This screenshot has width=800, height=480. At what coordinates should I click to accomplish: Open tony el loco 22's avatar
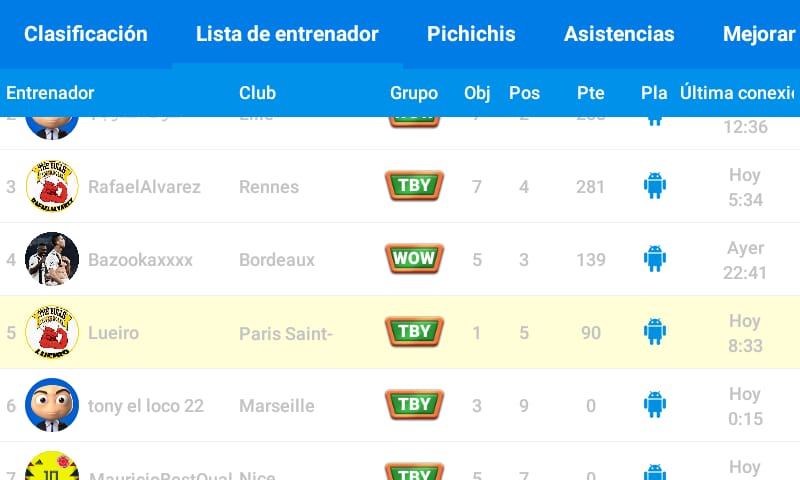tap(52, 405)
